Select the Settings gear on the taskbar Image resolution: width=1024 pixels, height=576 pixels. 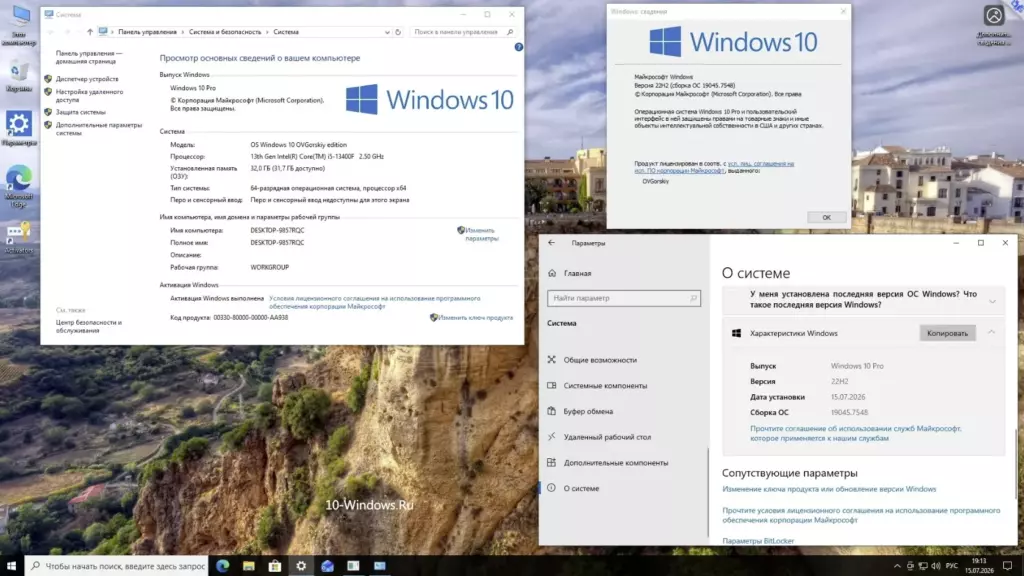[301, 566]
